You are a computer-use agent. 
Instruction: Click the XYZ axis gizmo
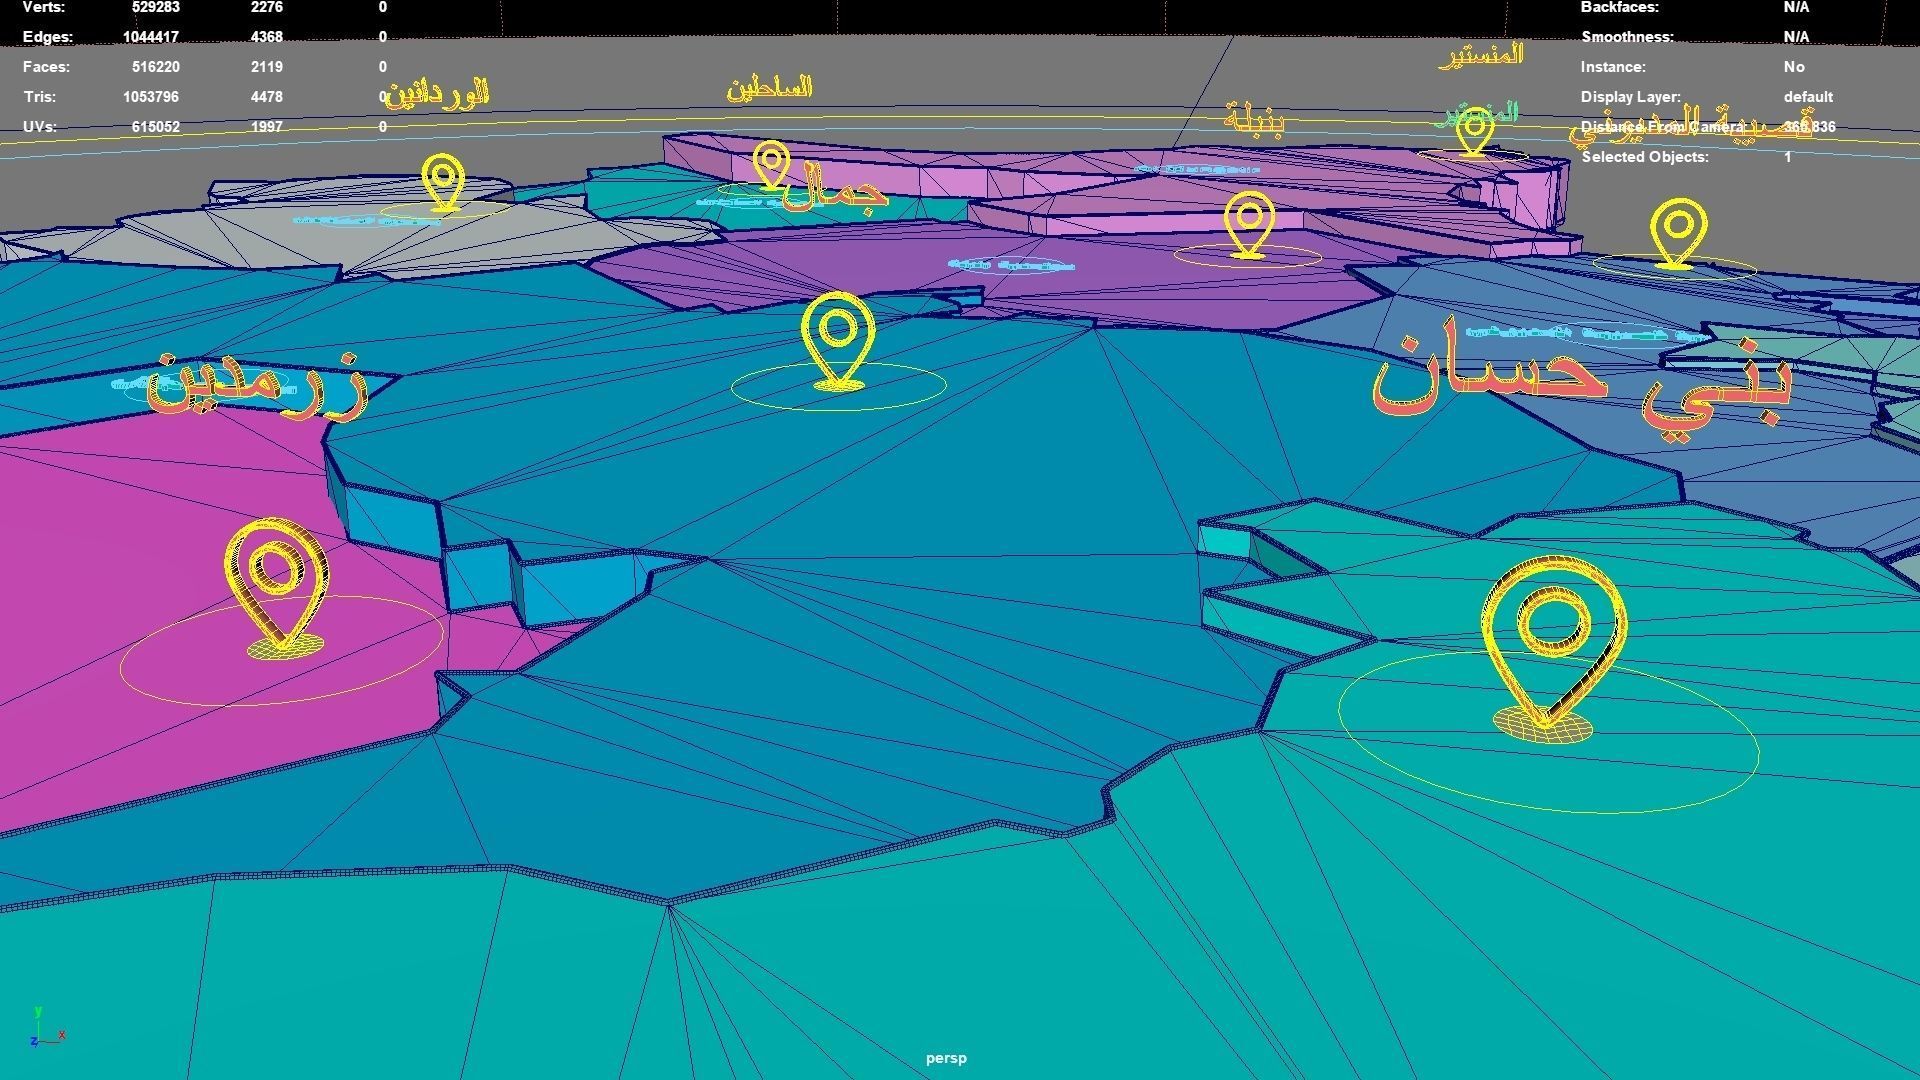coord(46,1028)
